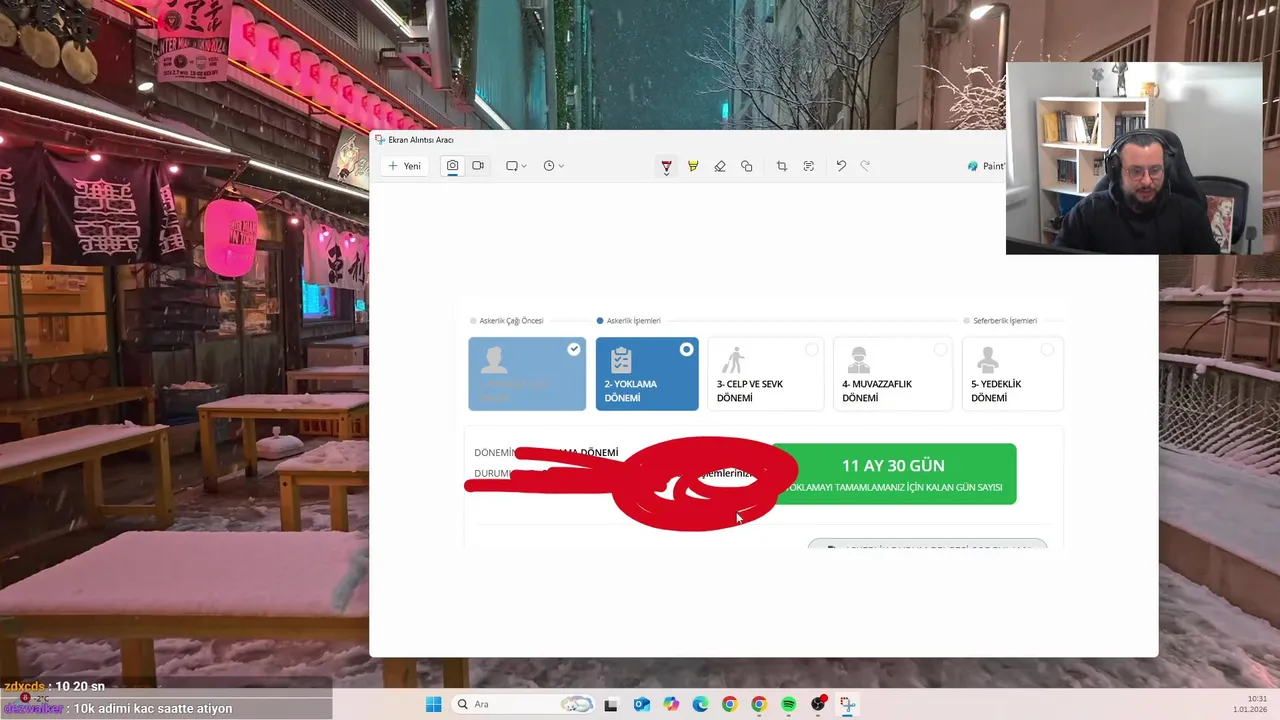Open Spotify from the taskbar
This screenshot has height=720, width=1280.
click(789, 704)
